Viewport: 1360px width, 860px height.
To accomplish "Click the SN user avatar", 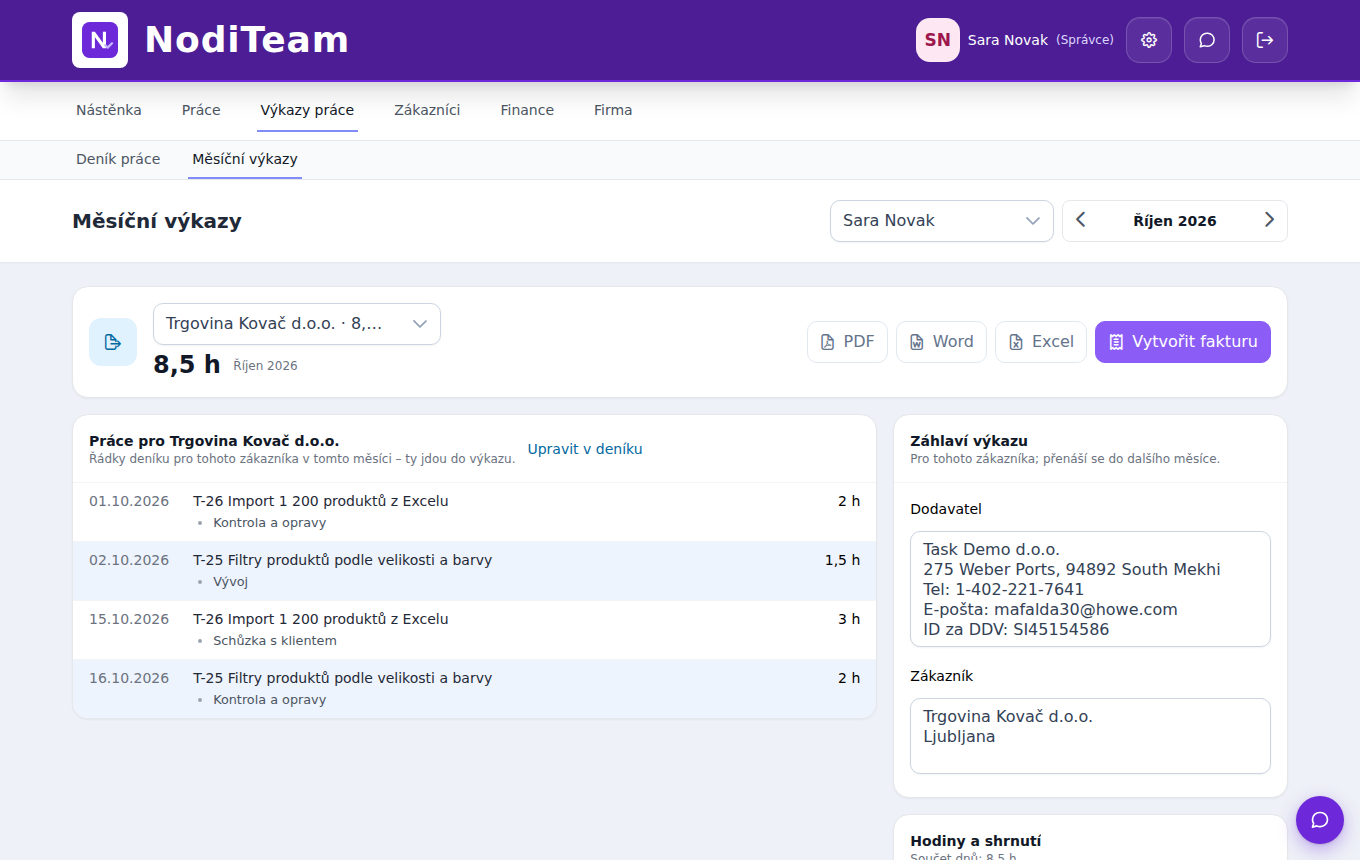I will [938, 40].
